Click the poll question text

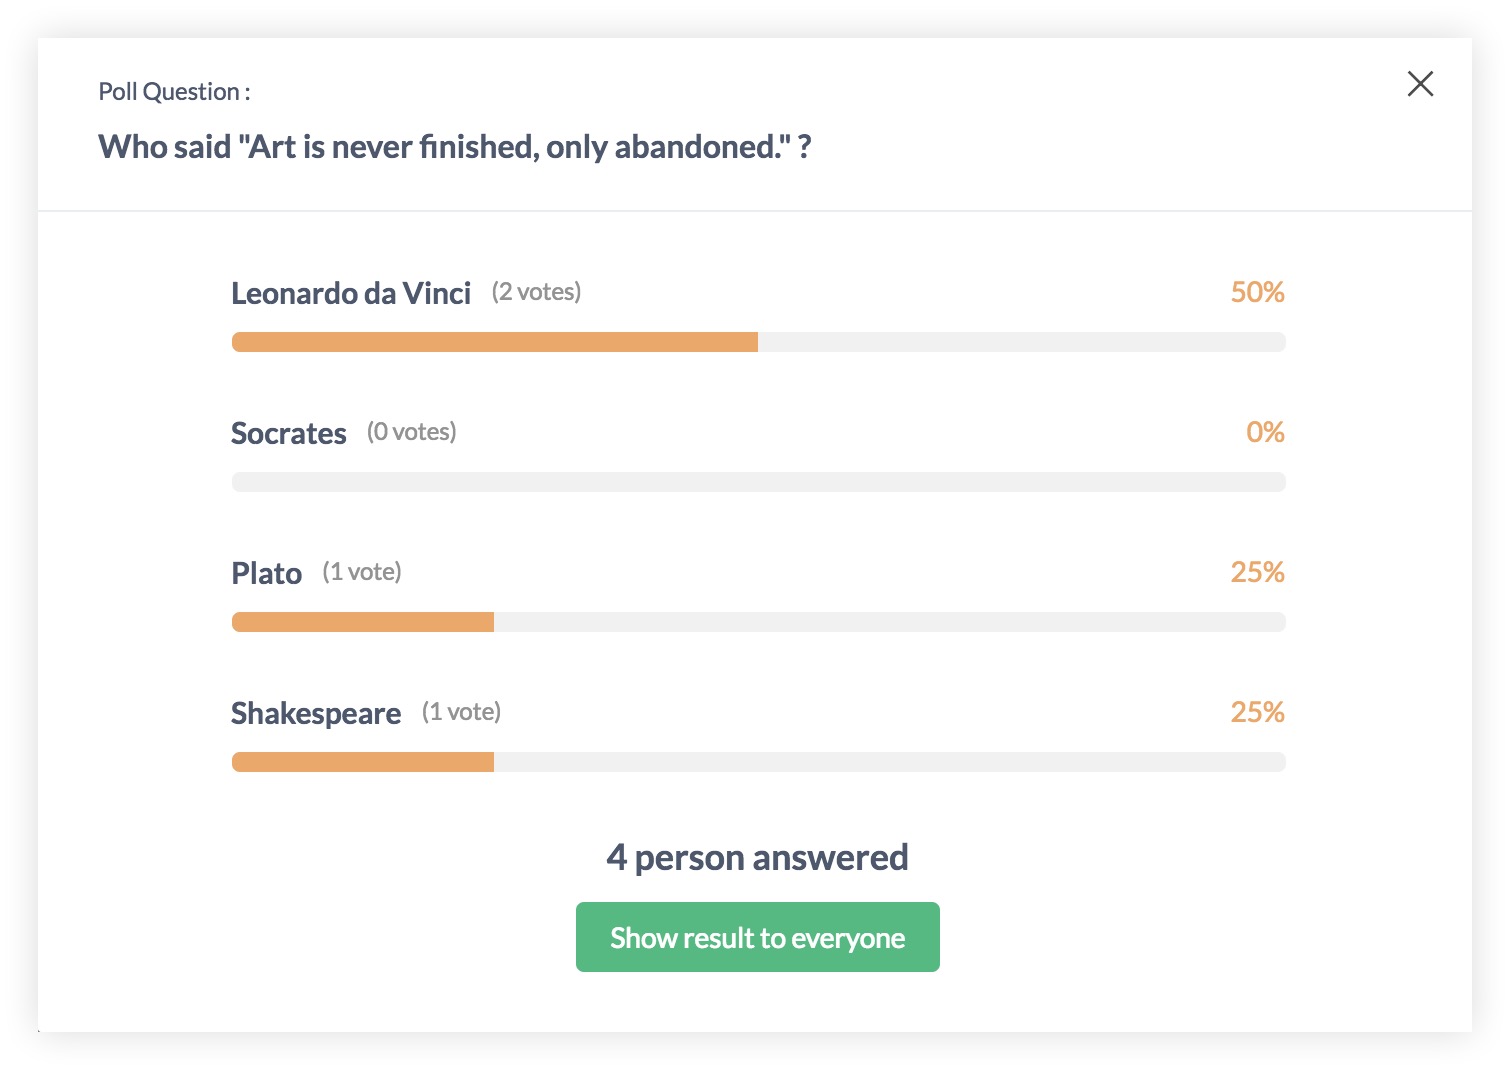coord(454,147)
